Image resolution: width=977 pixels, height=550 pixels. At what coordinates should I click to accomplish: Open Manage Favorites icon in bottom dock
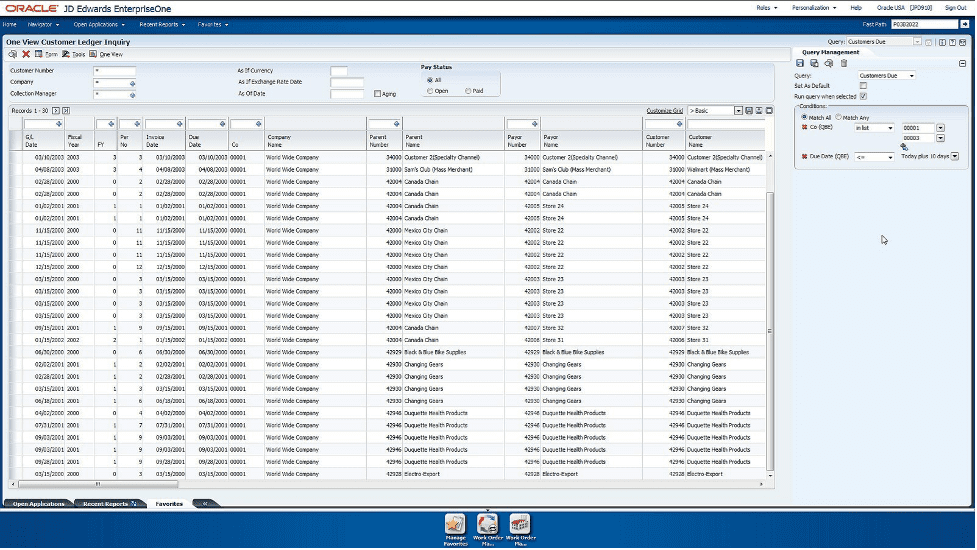pos(455,527)
